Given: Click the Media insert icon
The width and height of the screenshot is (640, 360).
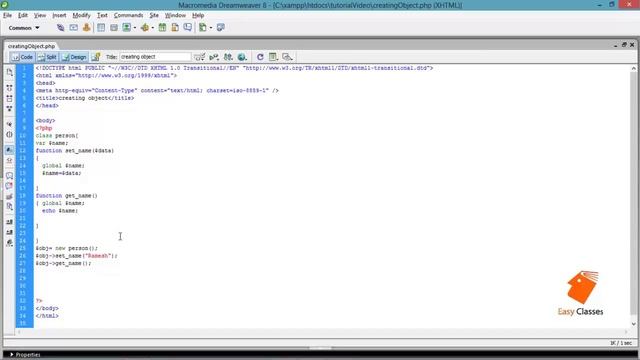Looking at the screenshot, I should click(144, 28).
